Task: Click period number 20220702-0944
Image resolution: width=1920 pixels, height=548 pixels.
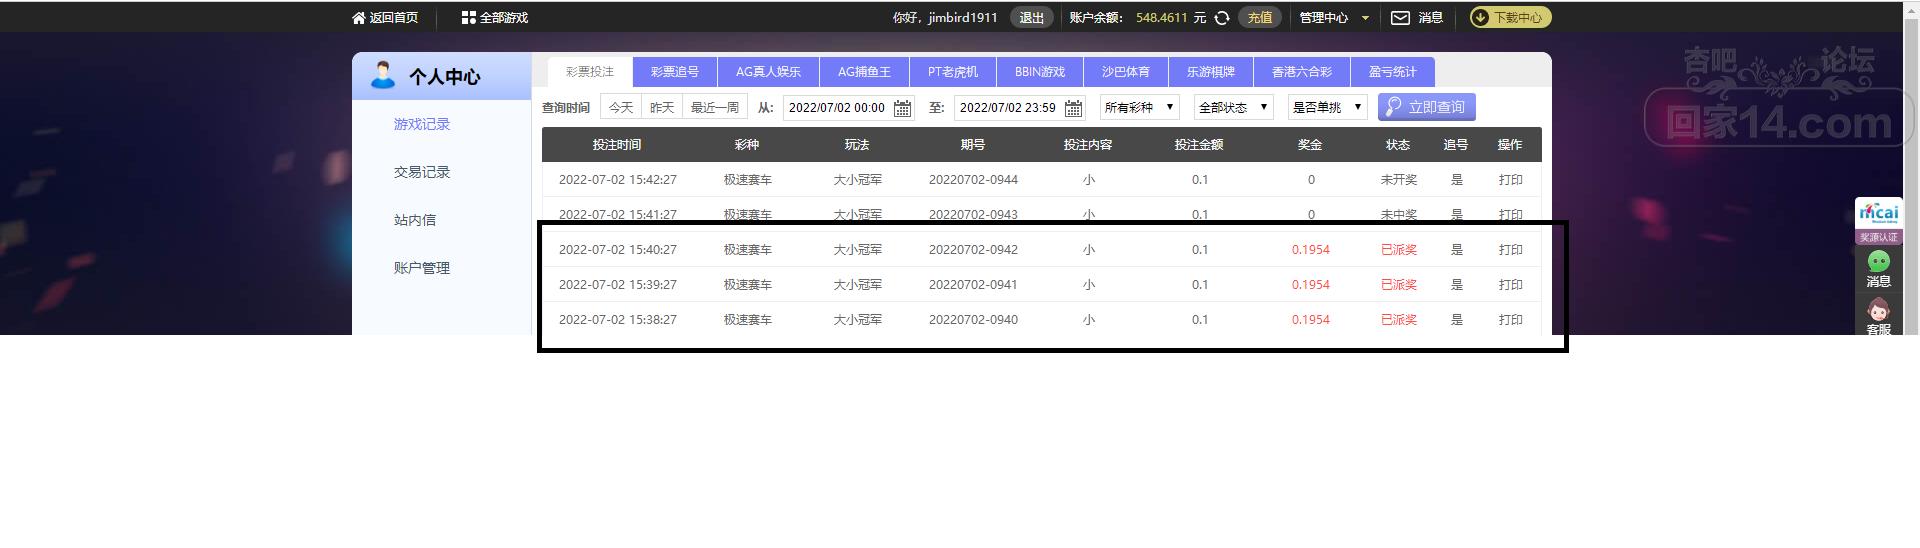Action: 973,180
